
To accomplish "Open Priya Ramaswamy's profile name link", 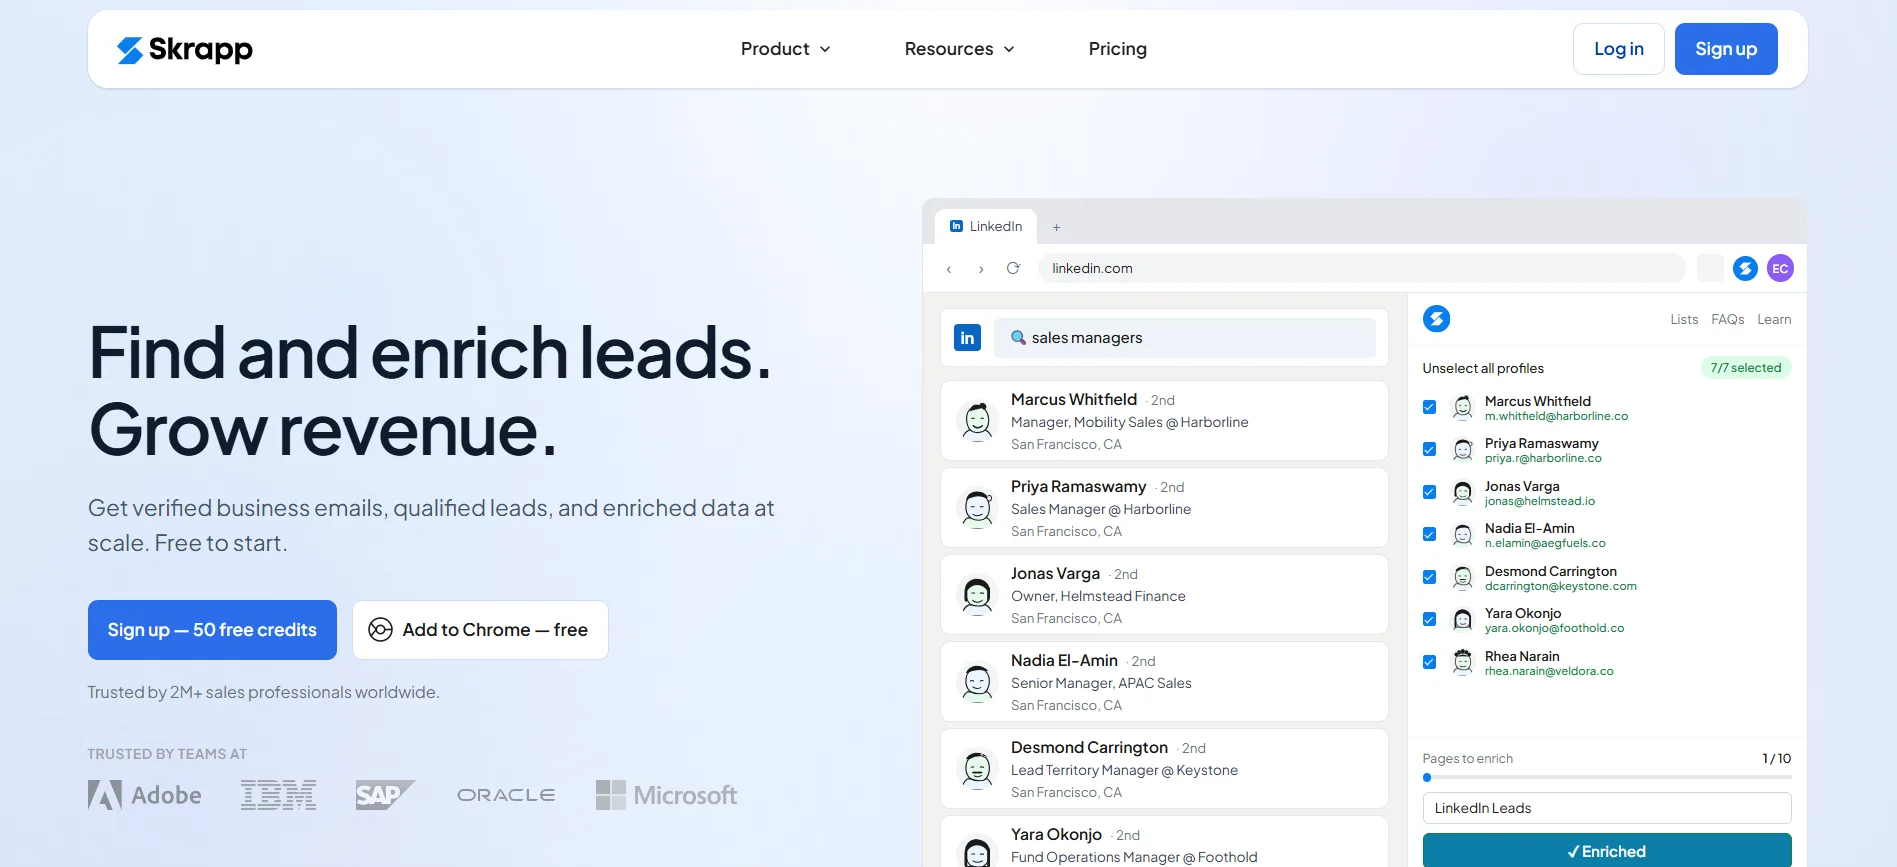I will coord(1079,487).
